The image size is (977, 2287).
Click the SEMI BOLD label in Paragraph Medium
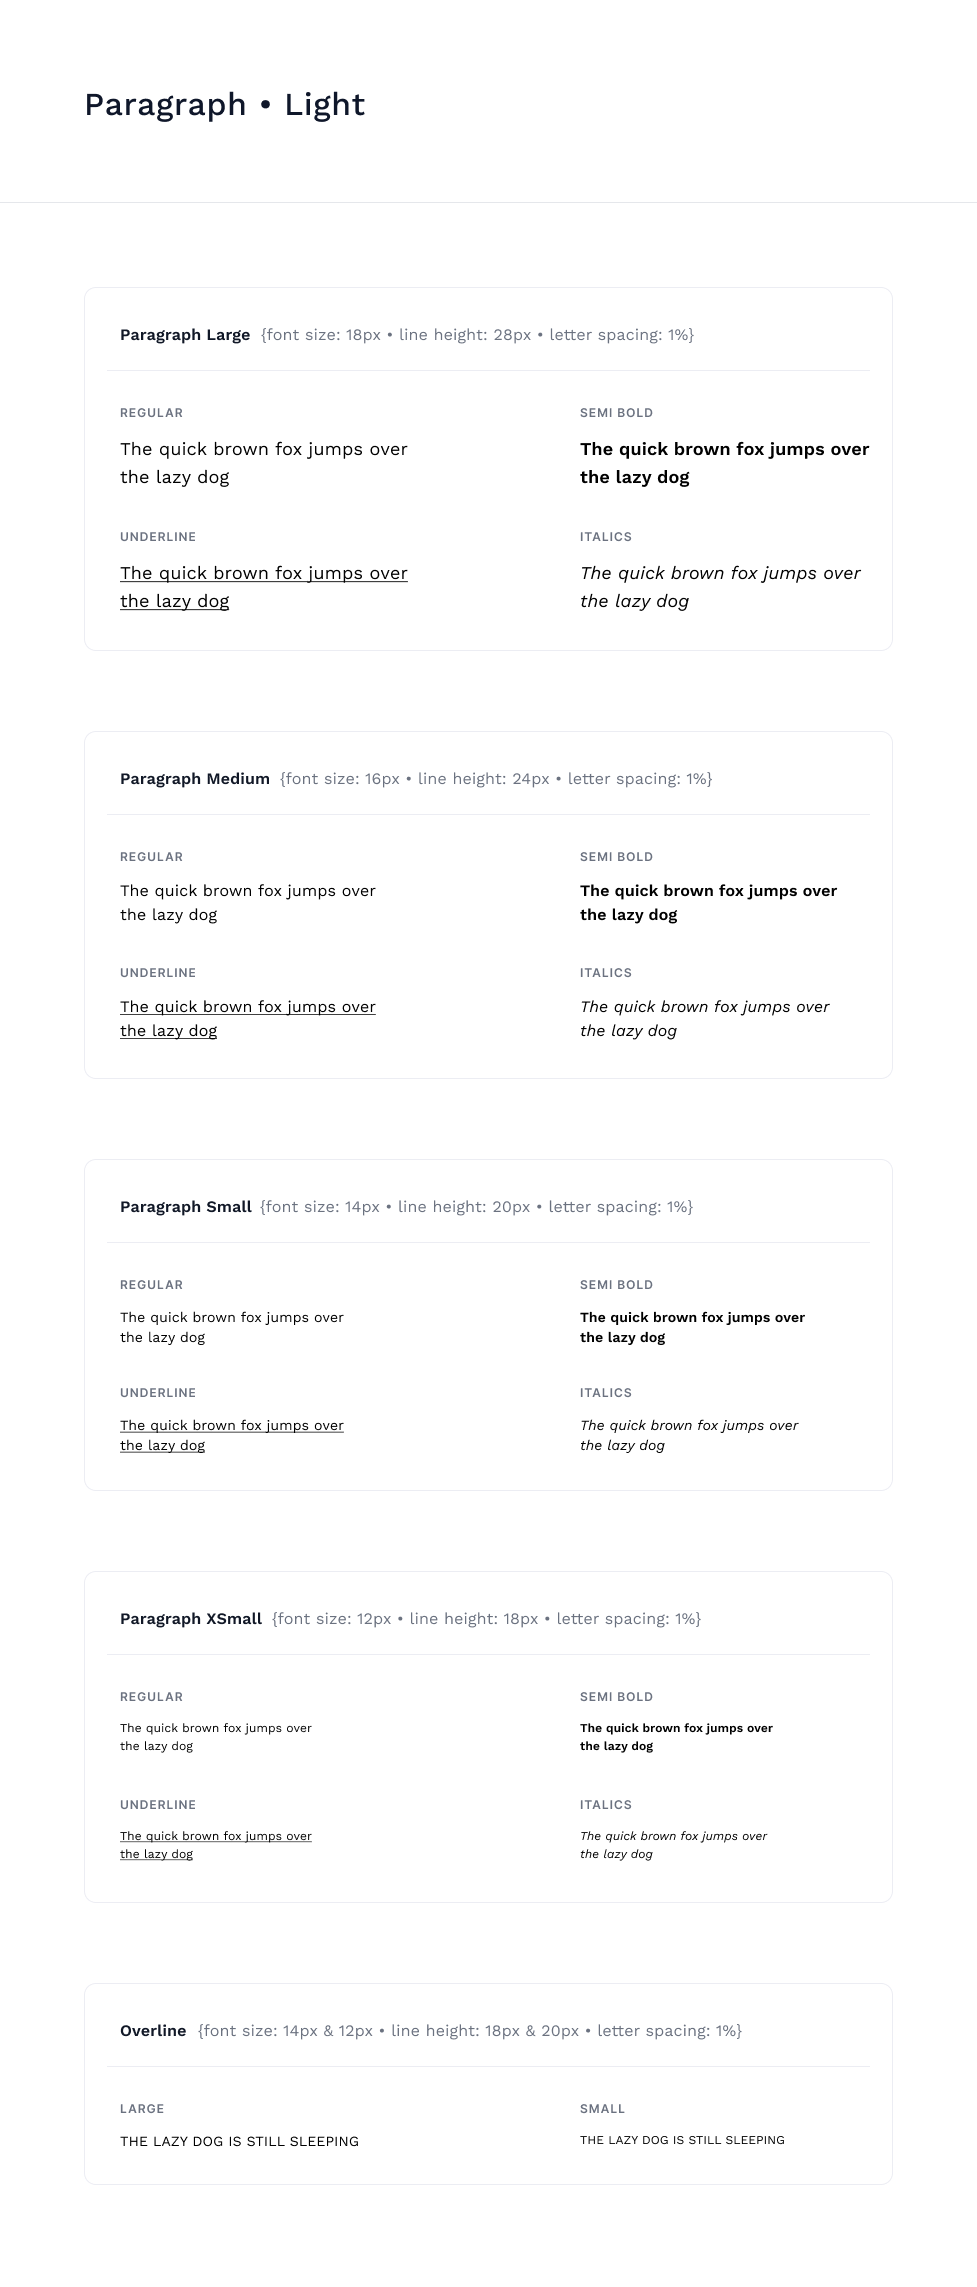[616, 857]
